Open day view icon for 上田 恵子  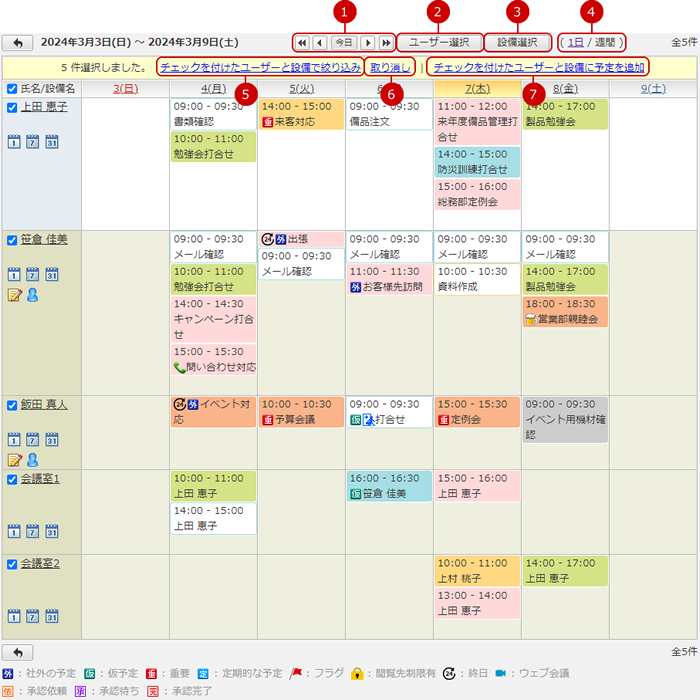[13, 142]
